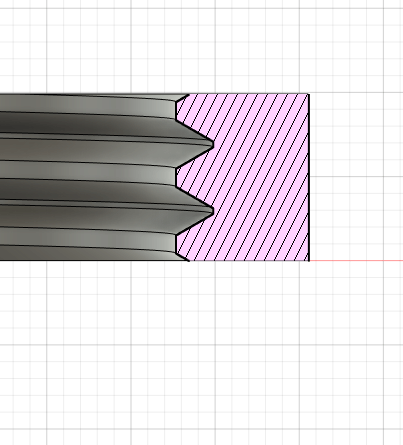Select lower flank of the lower groove

pyautogui.click(x=194, y=223)
